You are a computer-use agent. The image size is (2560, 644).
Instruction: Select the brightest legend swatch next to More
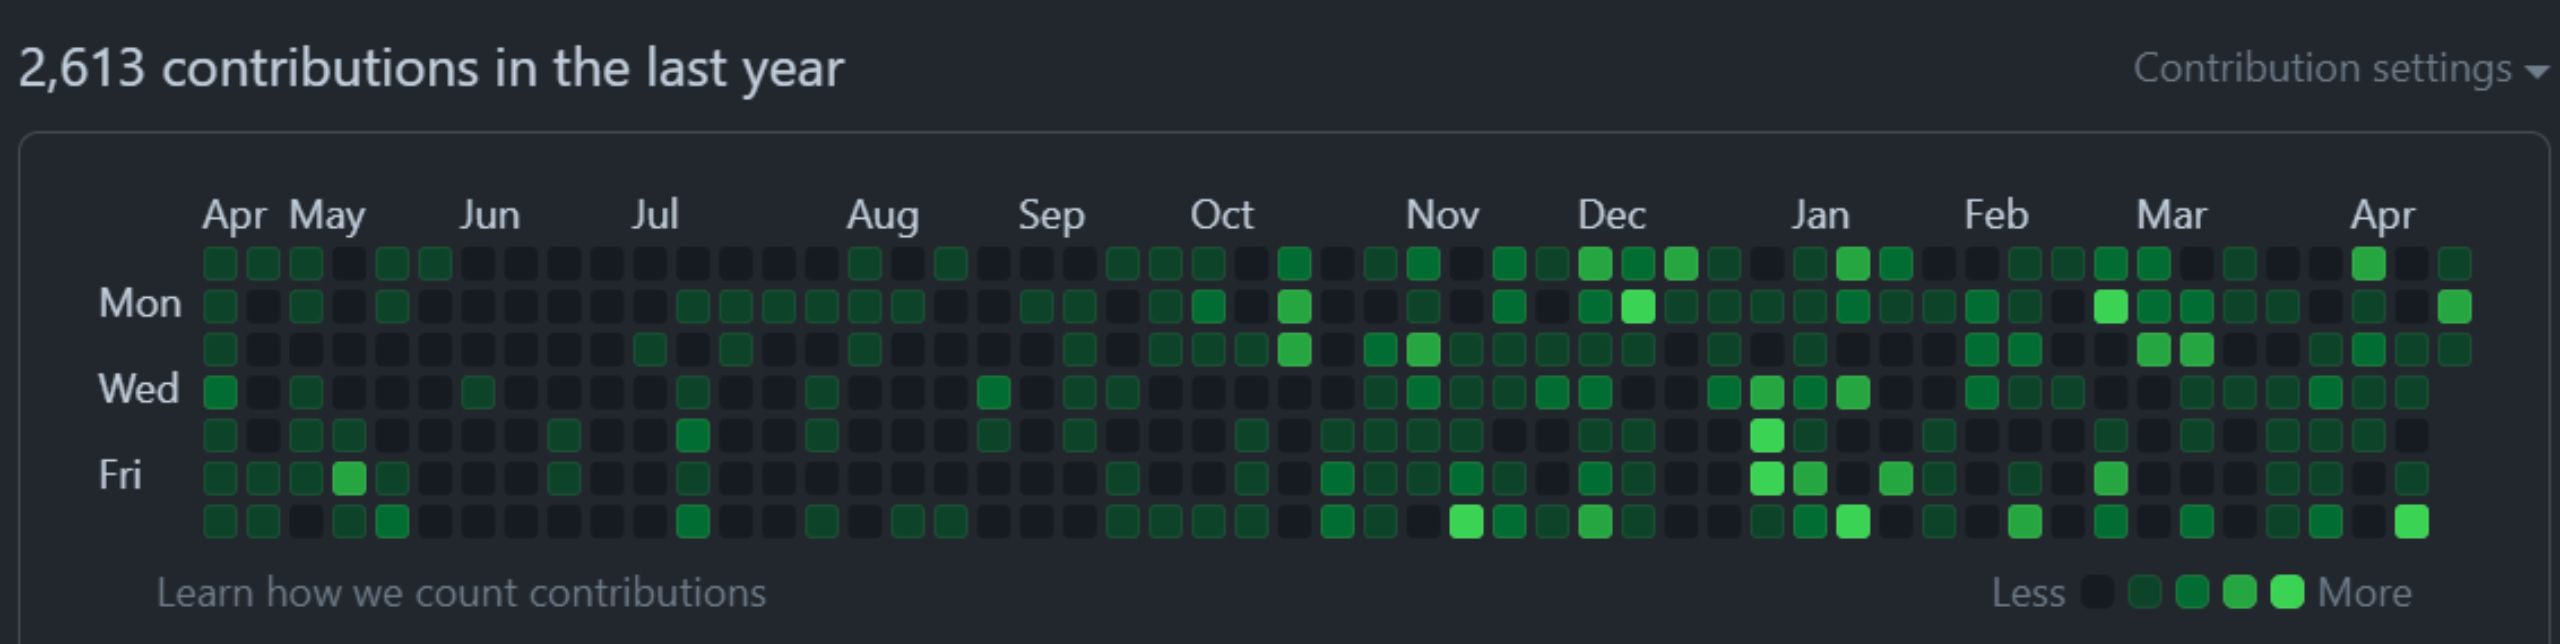2287,592
